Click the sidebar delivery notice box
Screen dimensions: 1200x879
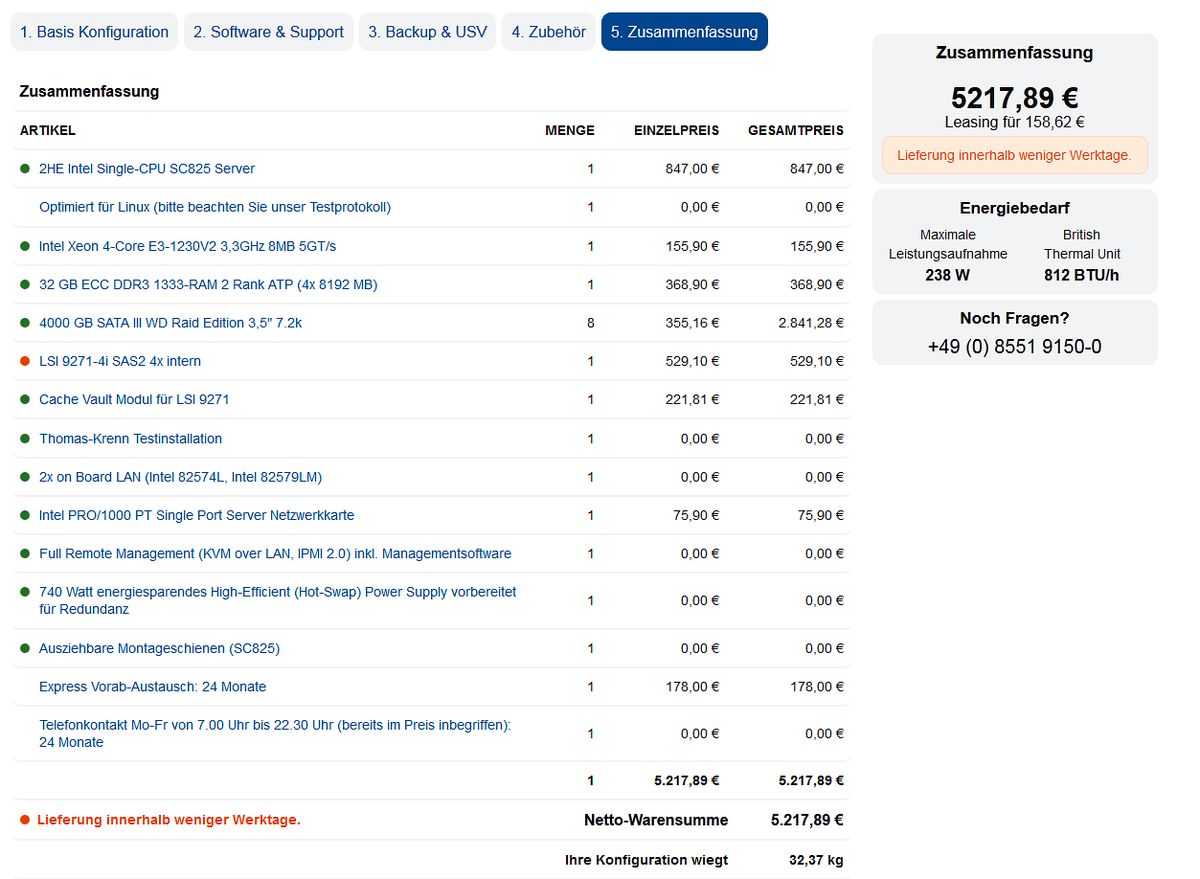point(1014,156)
